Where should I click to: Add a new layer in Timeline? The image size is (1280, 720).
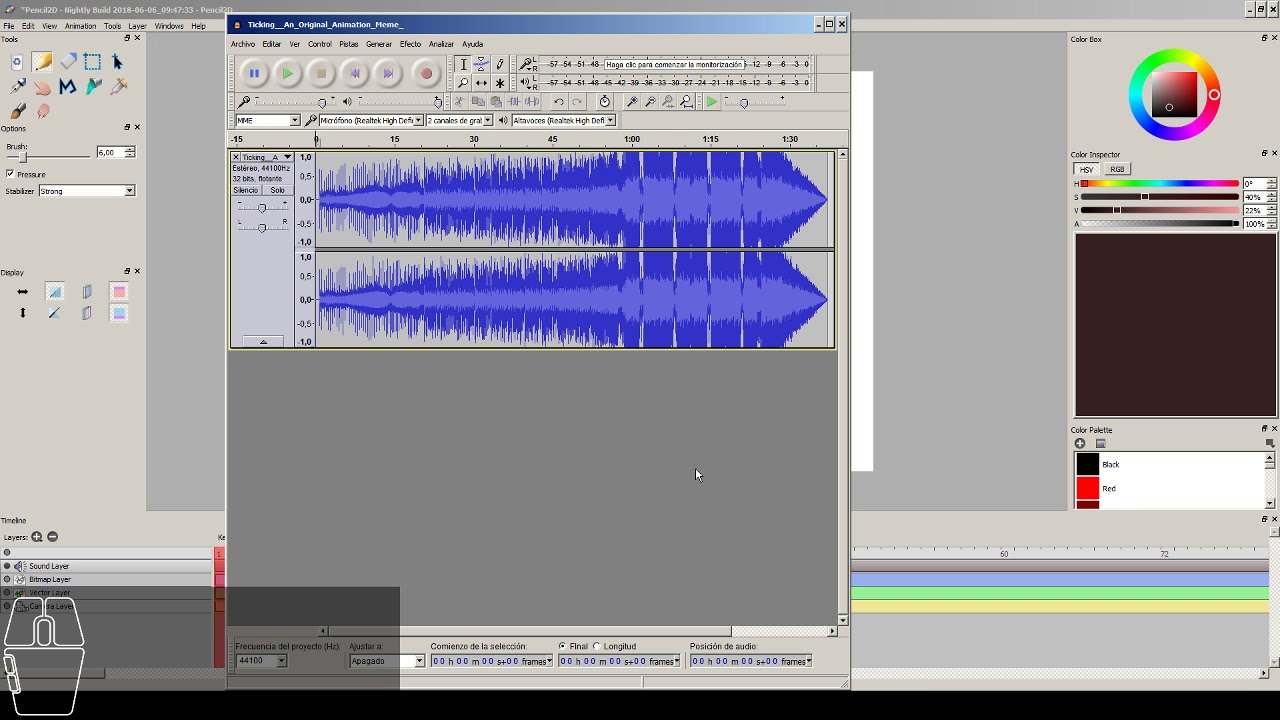pyautogui.click(x=37, y=537)
